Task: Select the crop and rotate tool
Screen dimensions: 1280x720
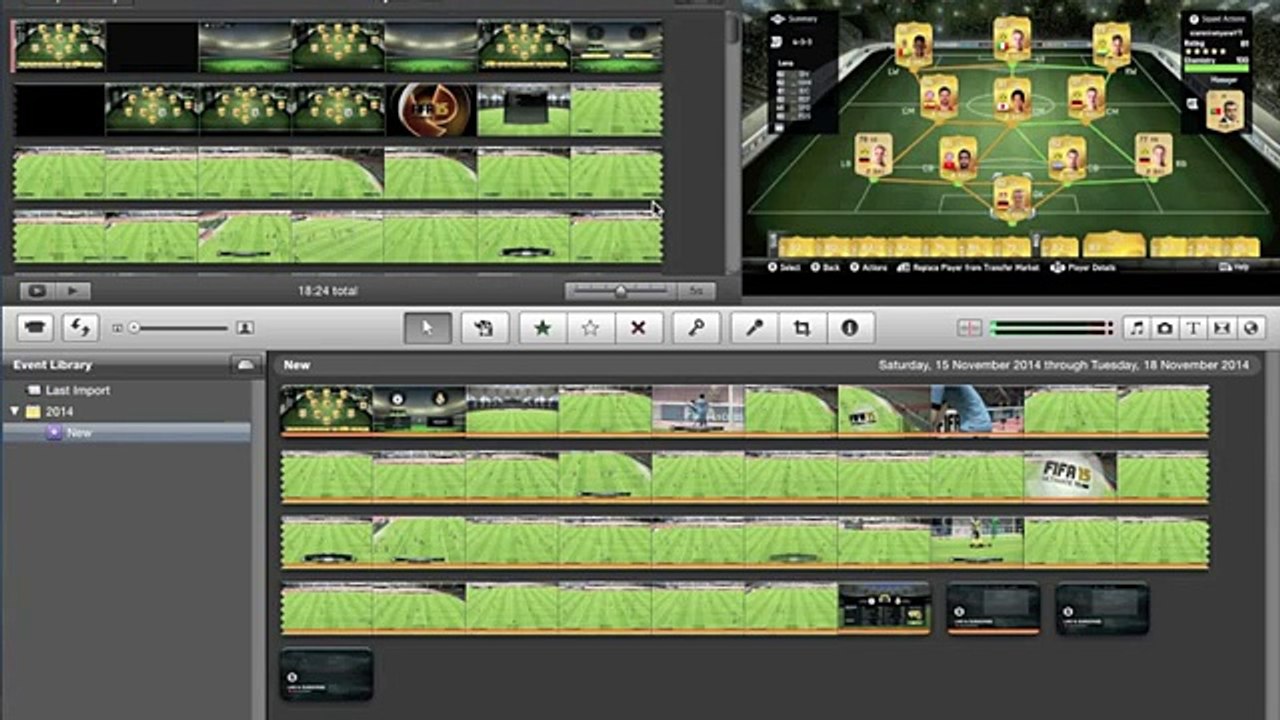Action: click(x=802, y=328)
